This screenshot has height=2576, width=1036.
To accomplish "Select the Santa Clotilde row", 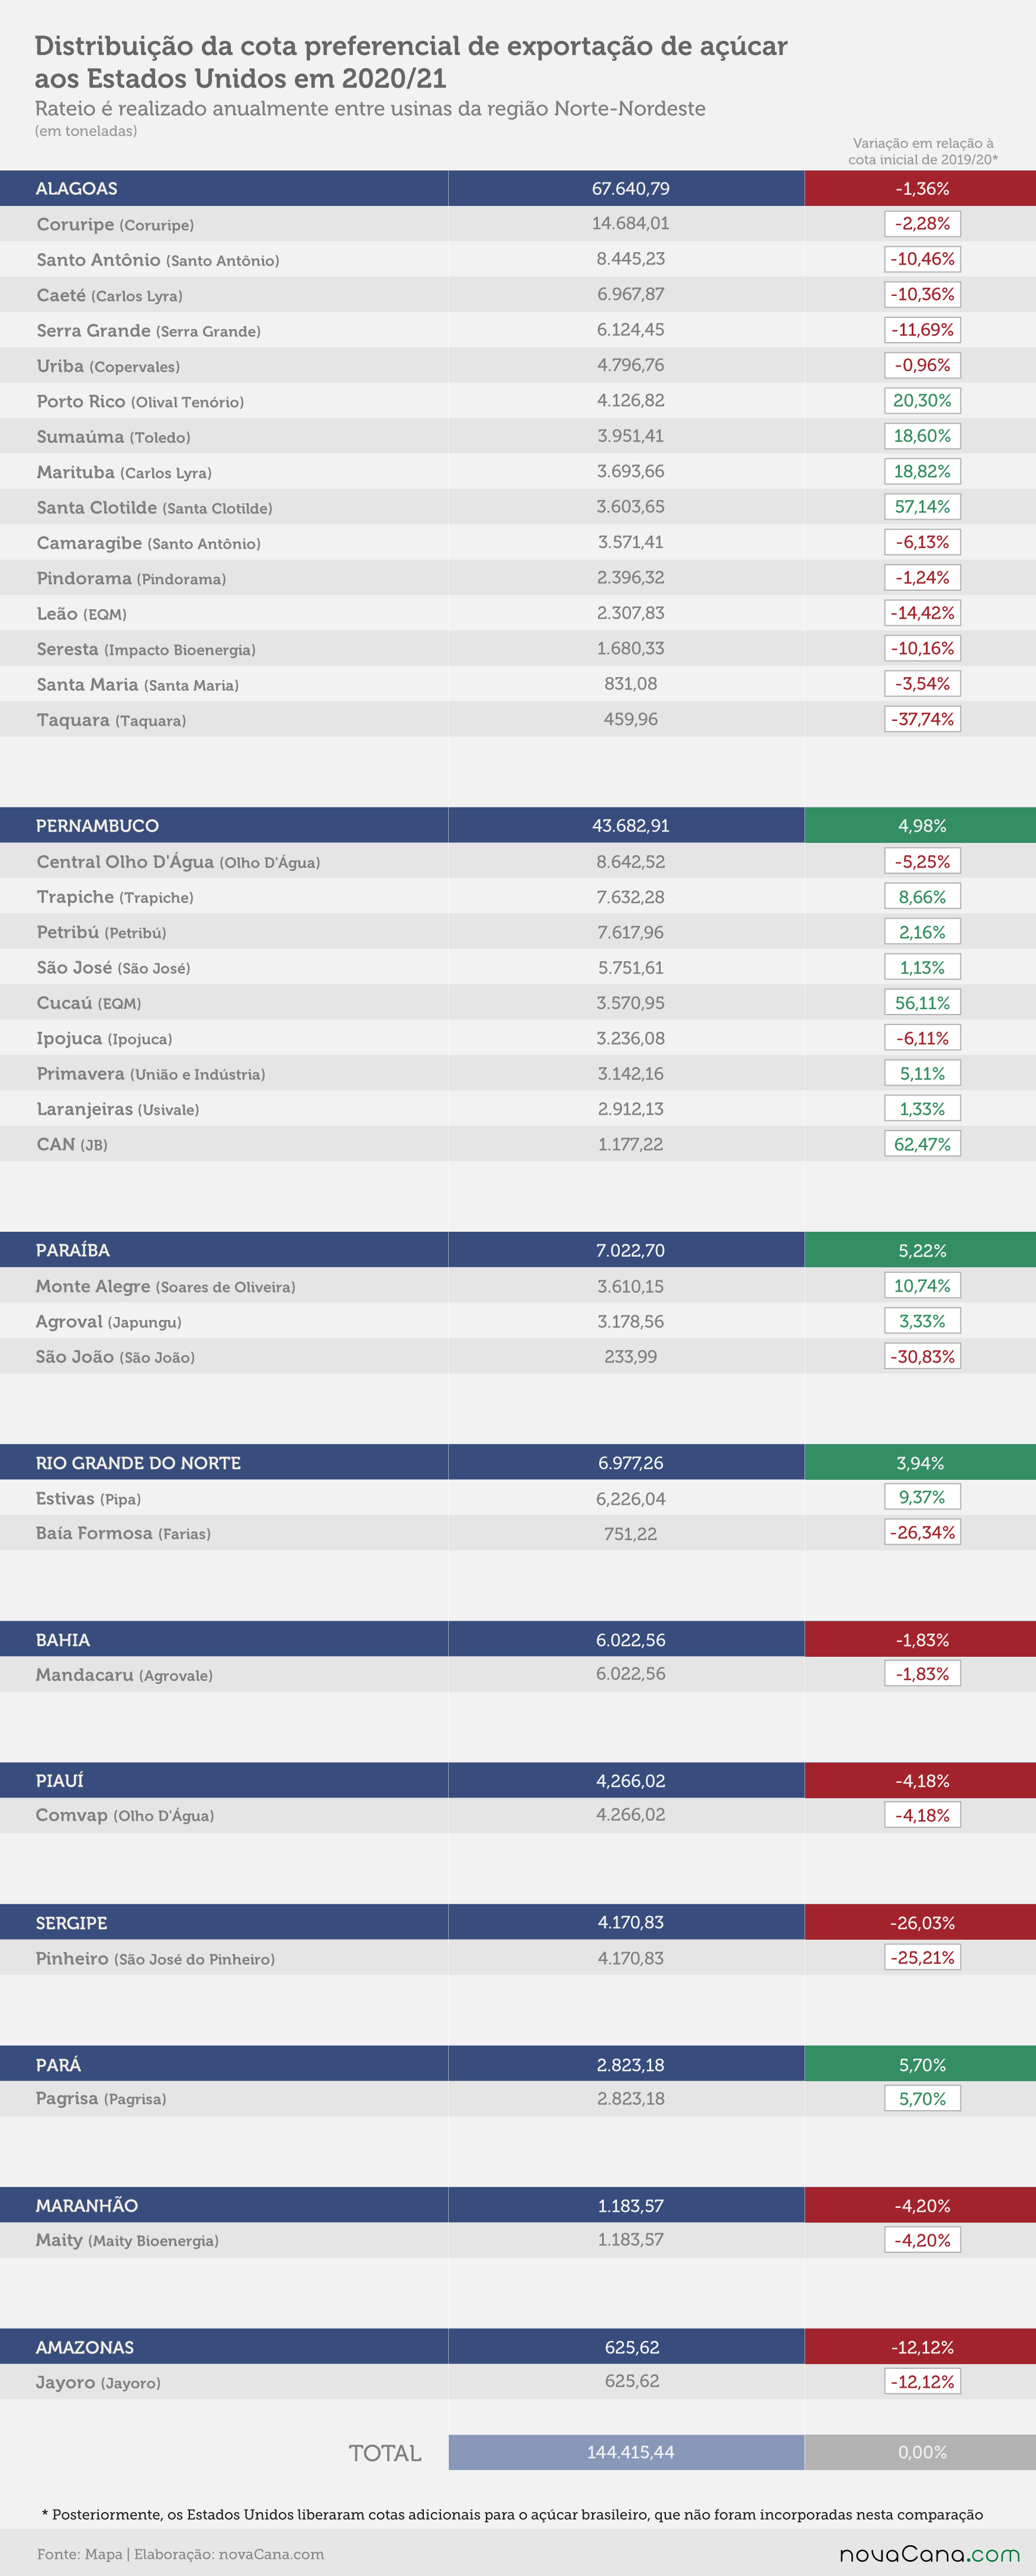I will [518, 507].
